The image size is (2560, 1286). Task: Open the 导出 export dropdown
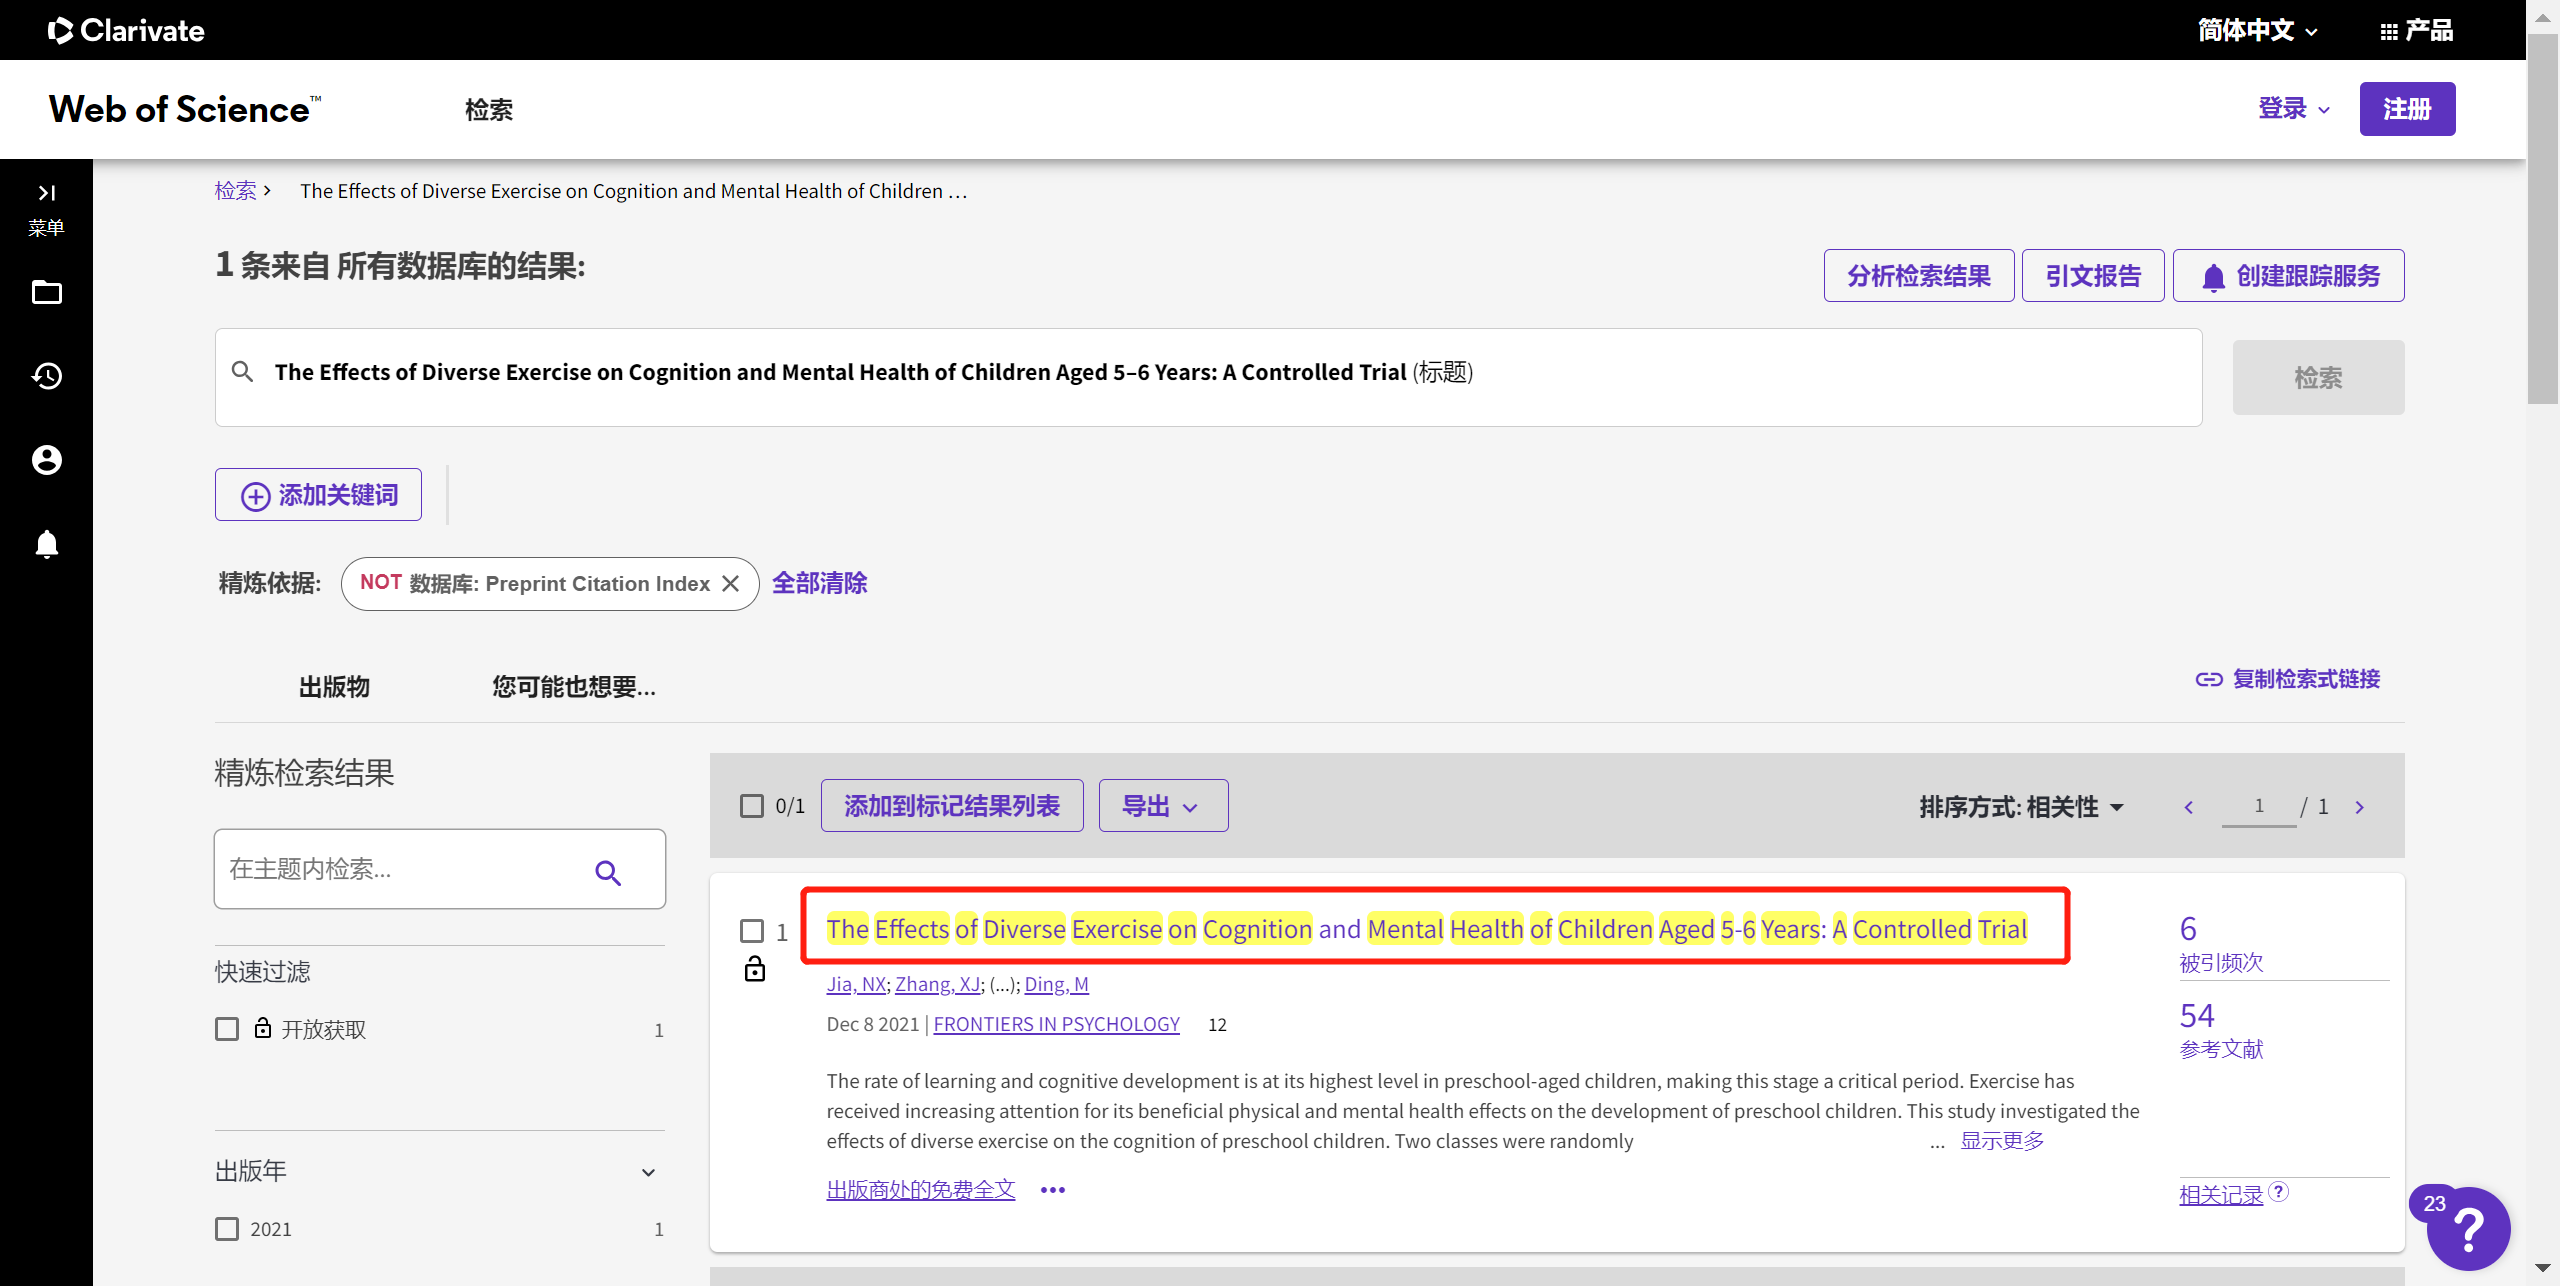click(1162, 806)
